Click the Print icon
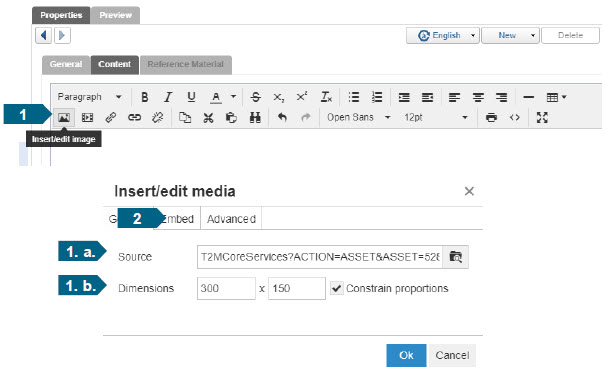The height and width of the screenshot is (375, 607). coord(491,118)
